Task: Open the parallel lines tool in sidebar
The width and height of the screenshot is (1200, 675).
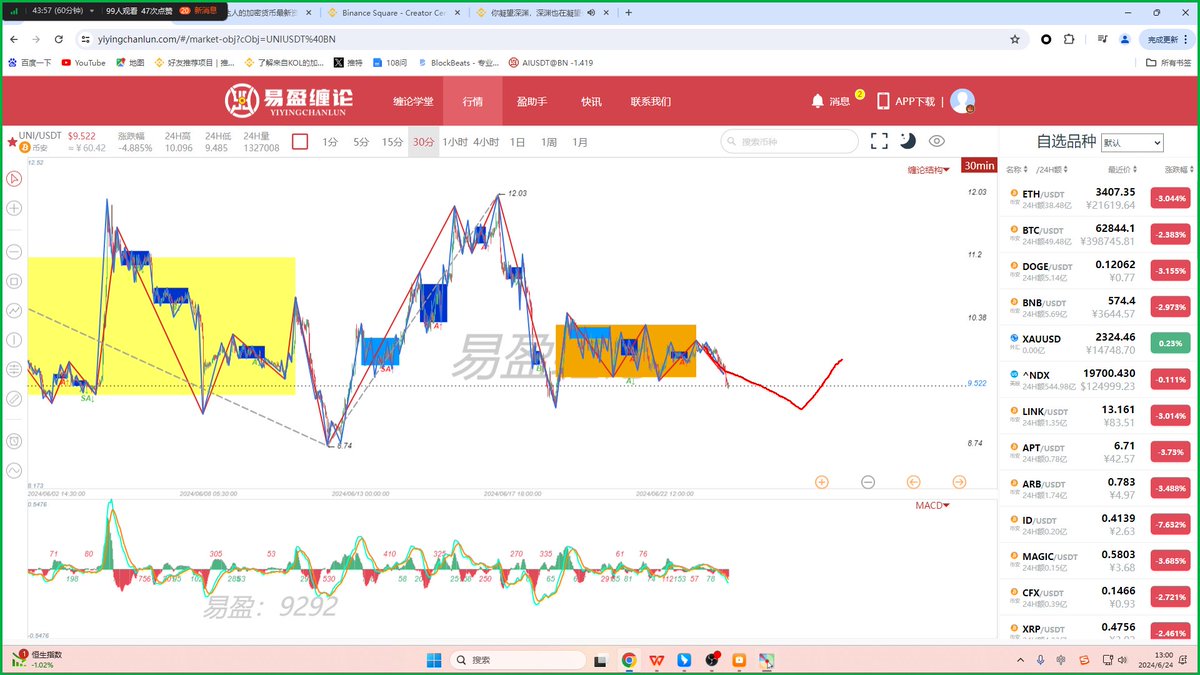Action: (x=14, y=370)
